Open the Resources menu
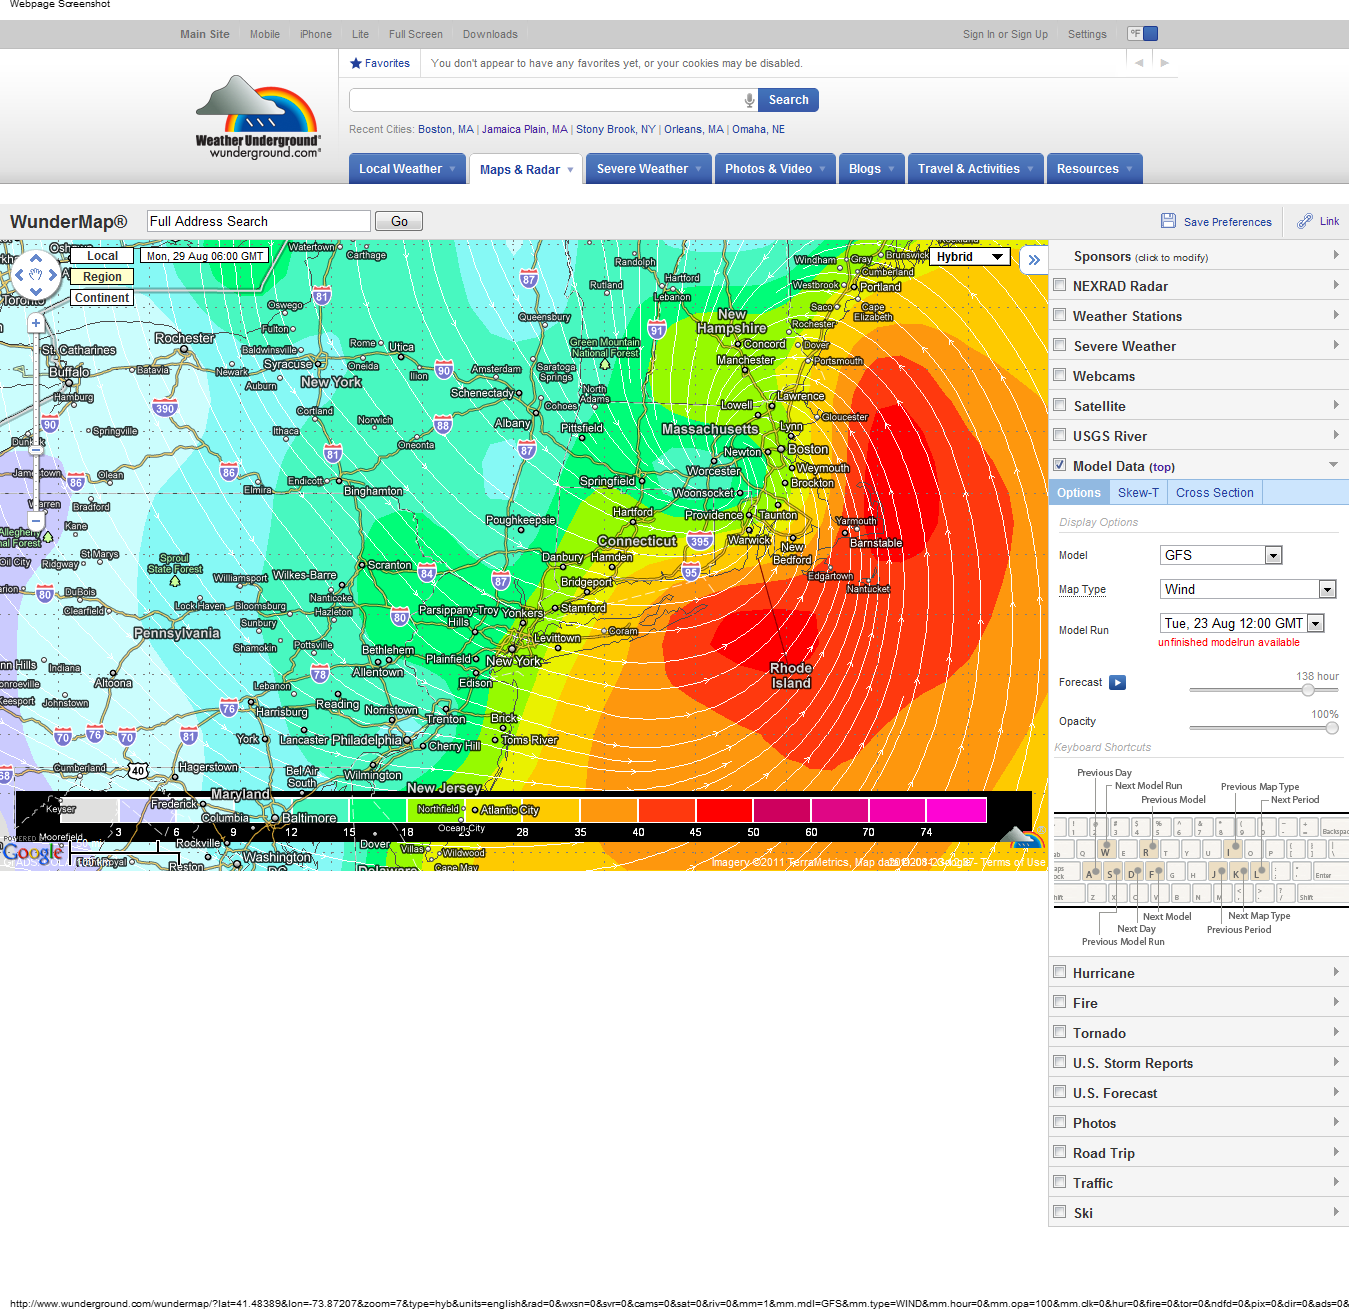The height and width of the screenshot is (1310, 1349). pos(1095,169)
